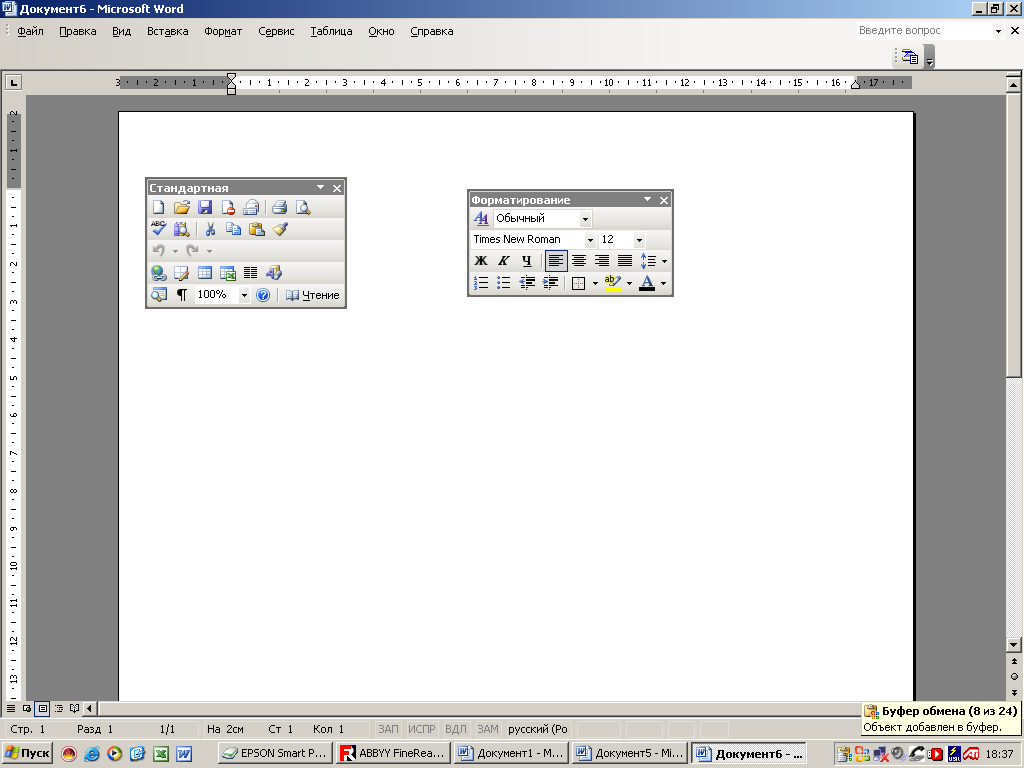Apply the font color A swatch
The image size is (1024, 768).
[647, 283]
